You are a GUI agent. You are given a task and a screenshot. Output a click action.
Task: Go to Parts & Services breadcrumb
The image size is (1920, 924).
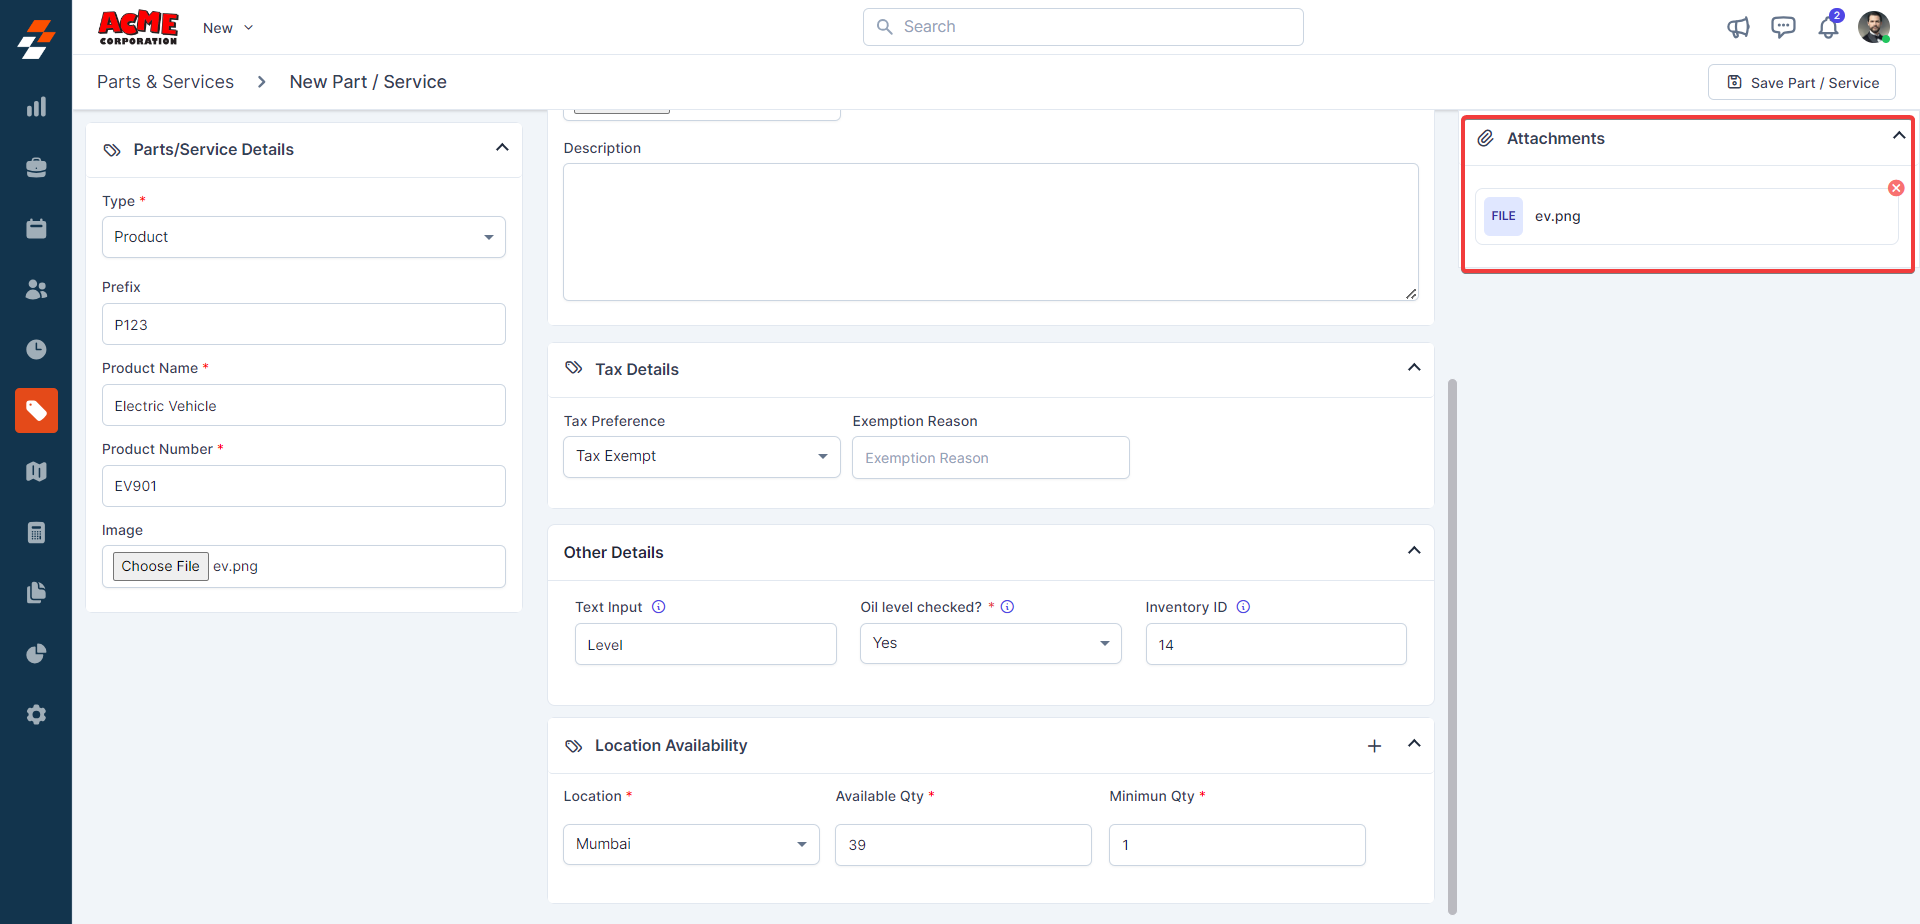165,82
